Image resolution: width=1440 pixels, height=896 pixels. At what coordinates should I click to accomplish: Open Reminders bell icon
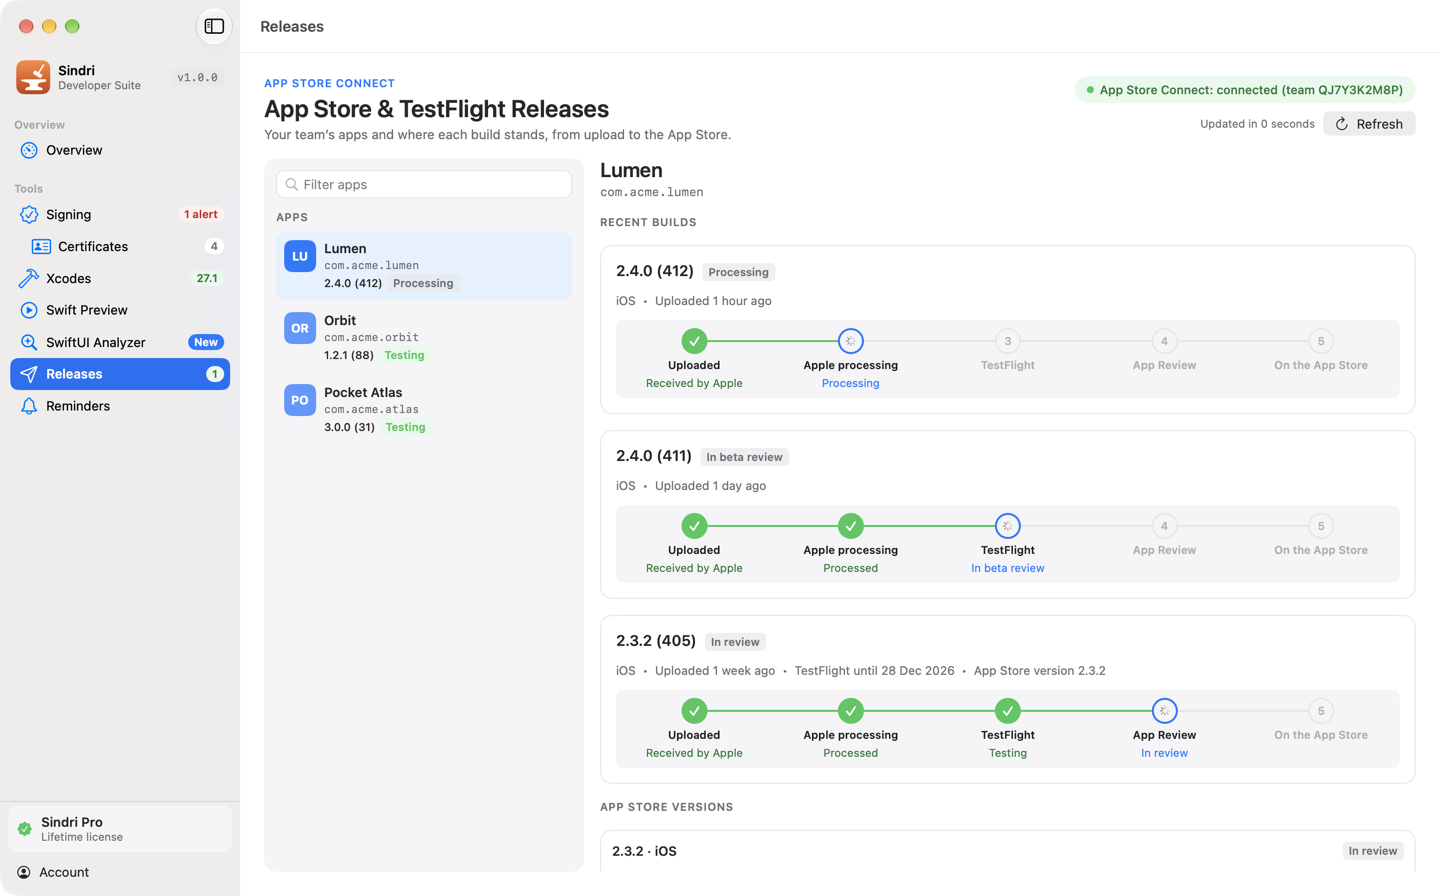29,406
